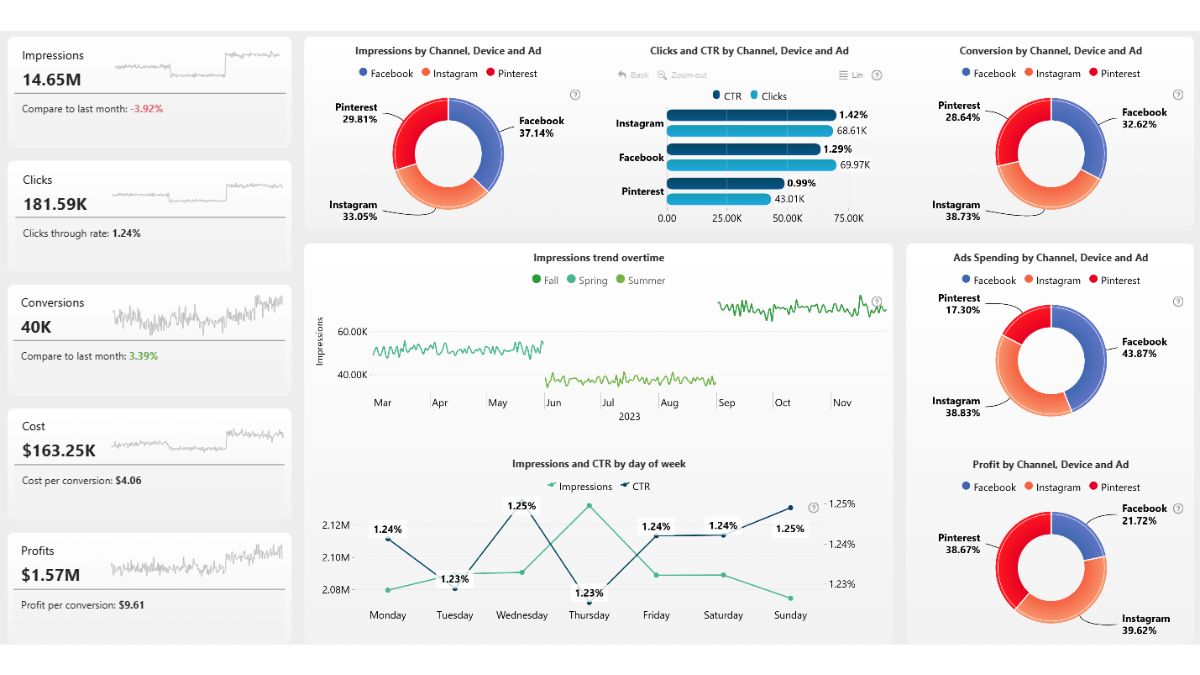Image resolution: width=1200 pixels, height=675 pixels.
Task: Select the Impressions 14.65M KPI card
Action: tap(150, 92)
